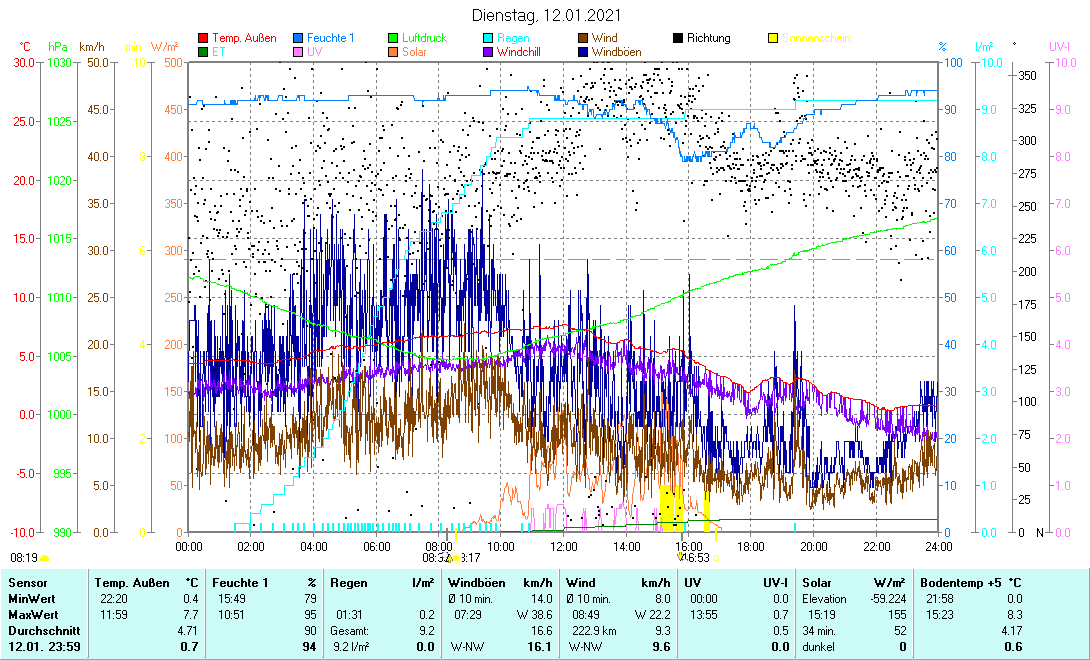Click the "ET" legend label
The height and width of the screenshot is (660, 1090).
219,52
